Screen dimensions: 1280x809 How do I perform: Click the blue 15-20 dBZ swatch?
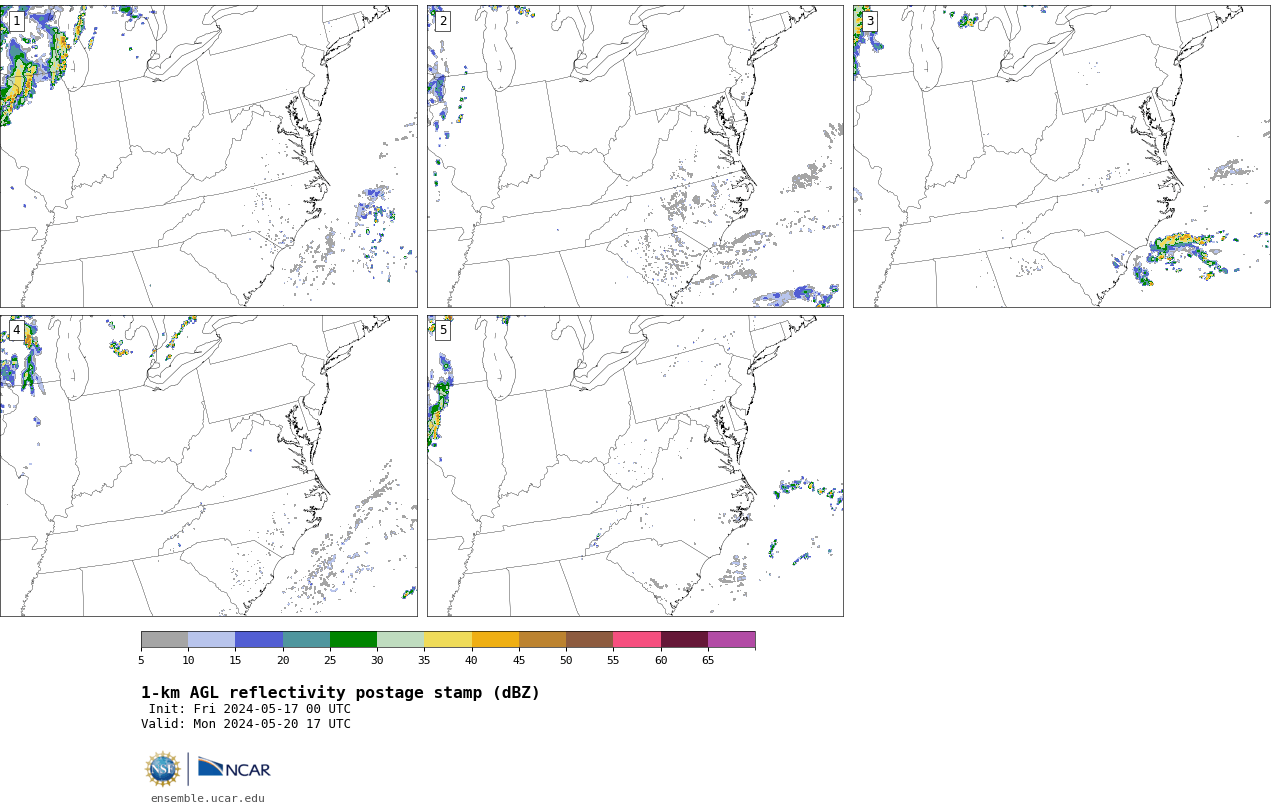click(x=259, y=639)
